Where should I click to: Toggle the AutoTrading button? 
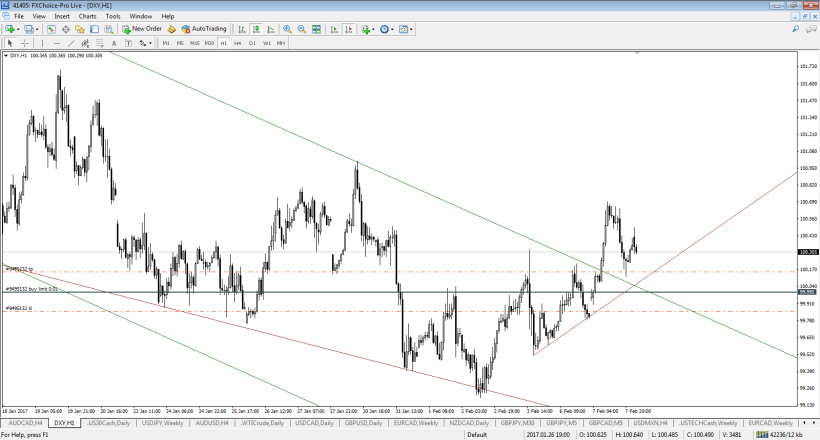pyautogui.click(x=204, y=29)
